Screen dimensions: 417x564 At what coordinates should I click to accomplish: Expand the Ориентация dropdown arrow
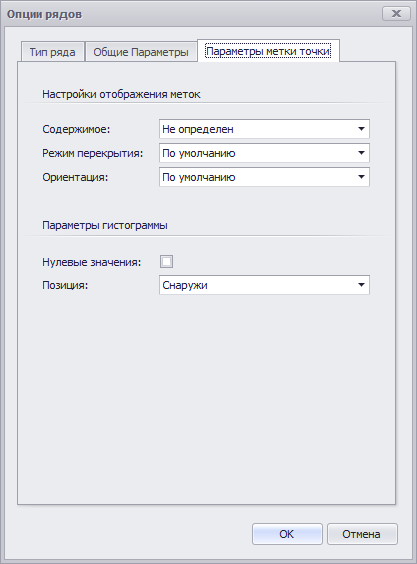(x=361, y=177)
